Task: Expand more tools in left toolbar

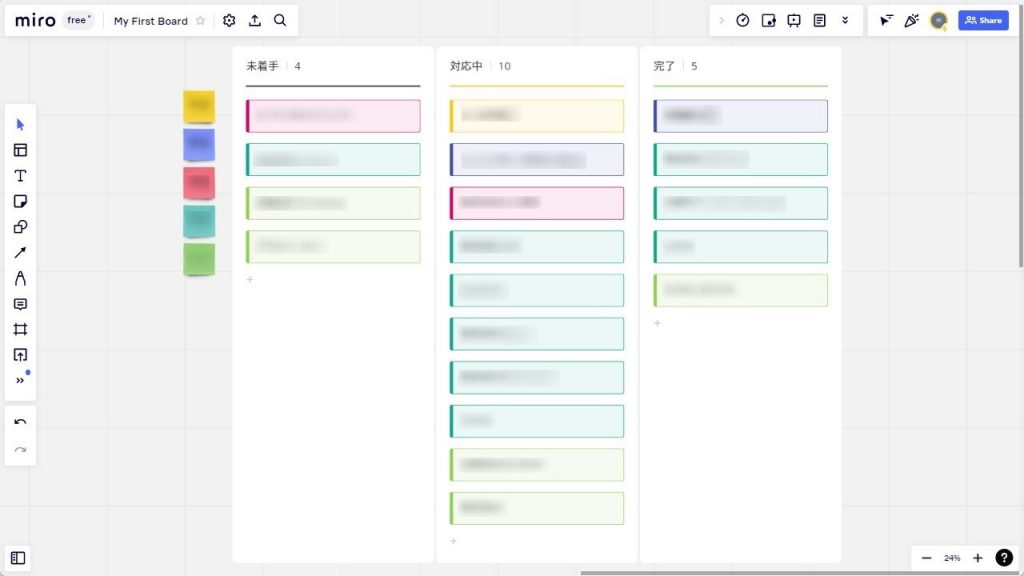Action: (20, 380)
